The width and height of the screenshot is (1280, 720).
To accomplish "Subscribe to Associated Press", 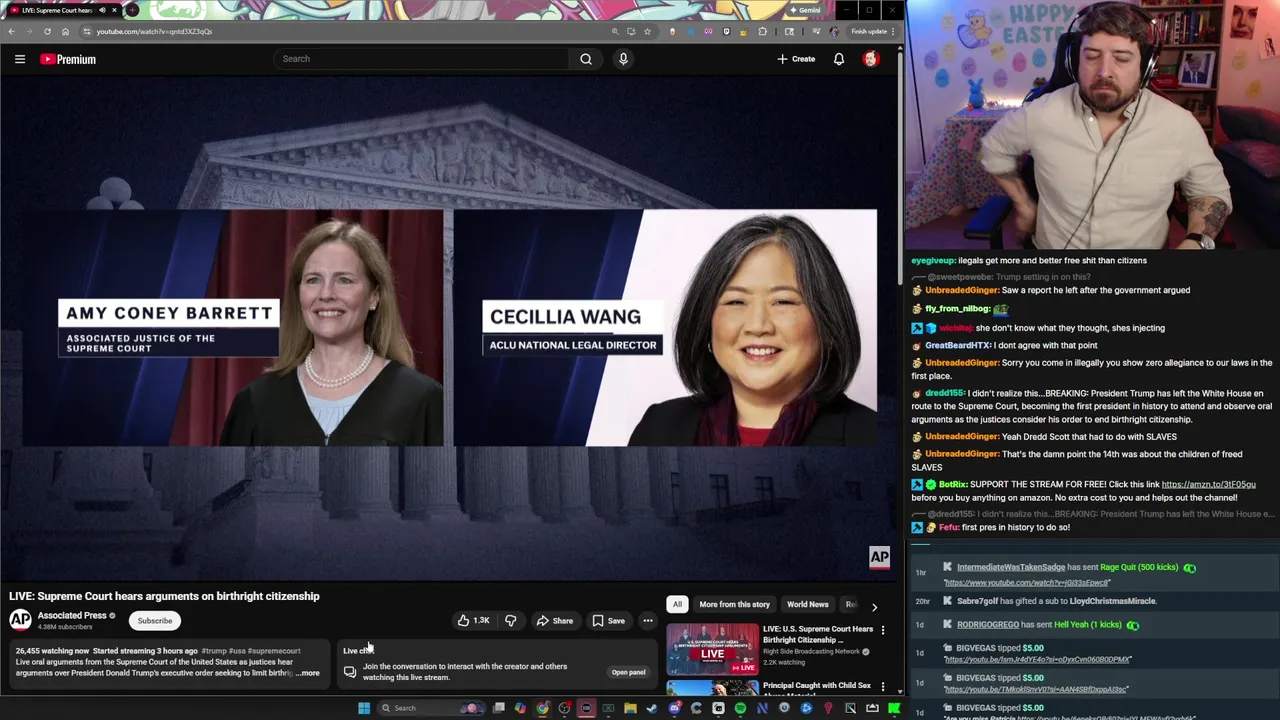I will pyautogui.click(x=155, y=621).
